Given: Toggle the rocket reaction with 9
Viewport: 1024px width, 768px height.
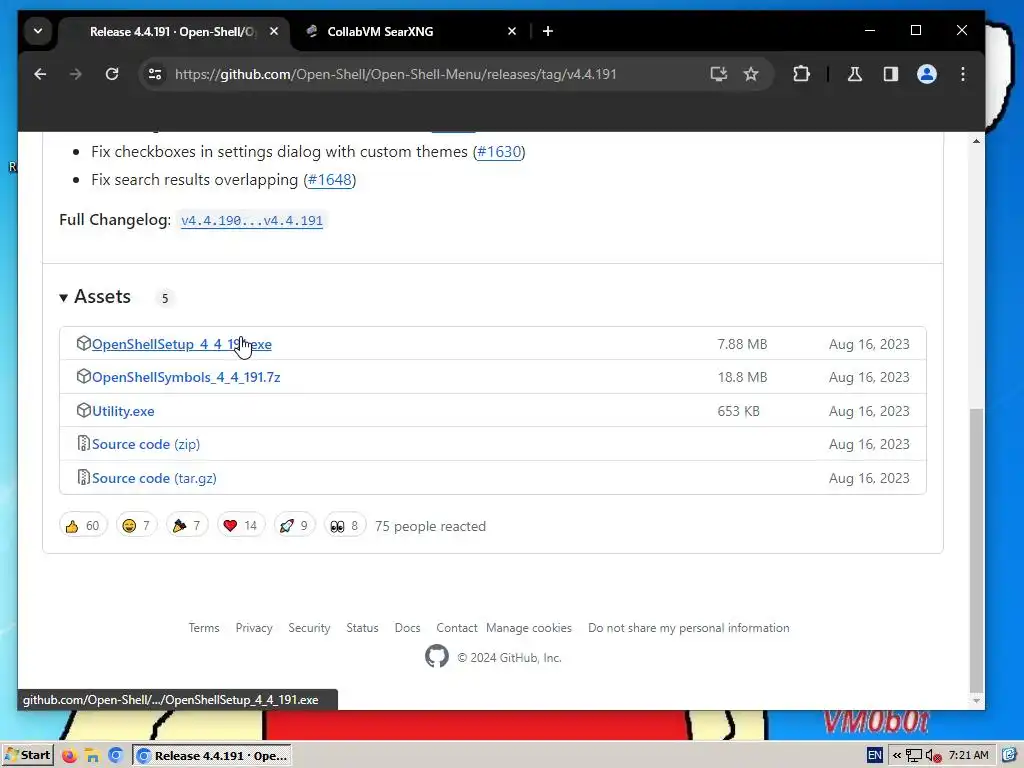Looking at the screenshot, I should [x=294, y=526].
